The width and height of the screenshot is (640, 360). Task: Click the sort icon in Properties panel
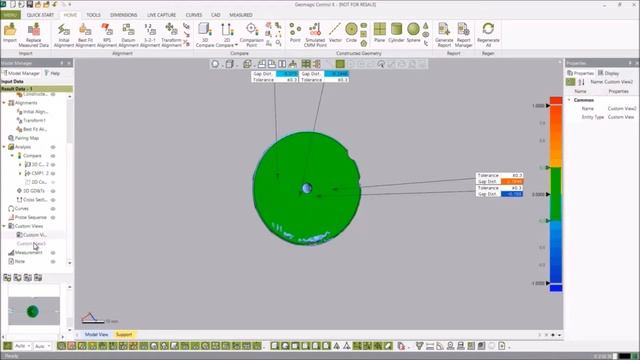pyautogui.click(x=581, y=82)
